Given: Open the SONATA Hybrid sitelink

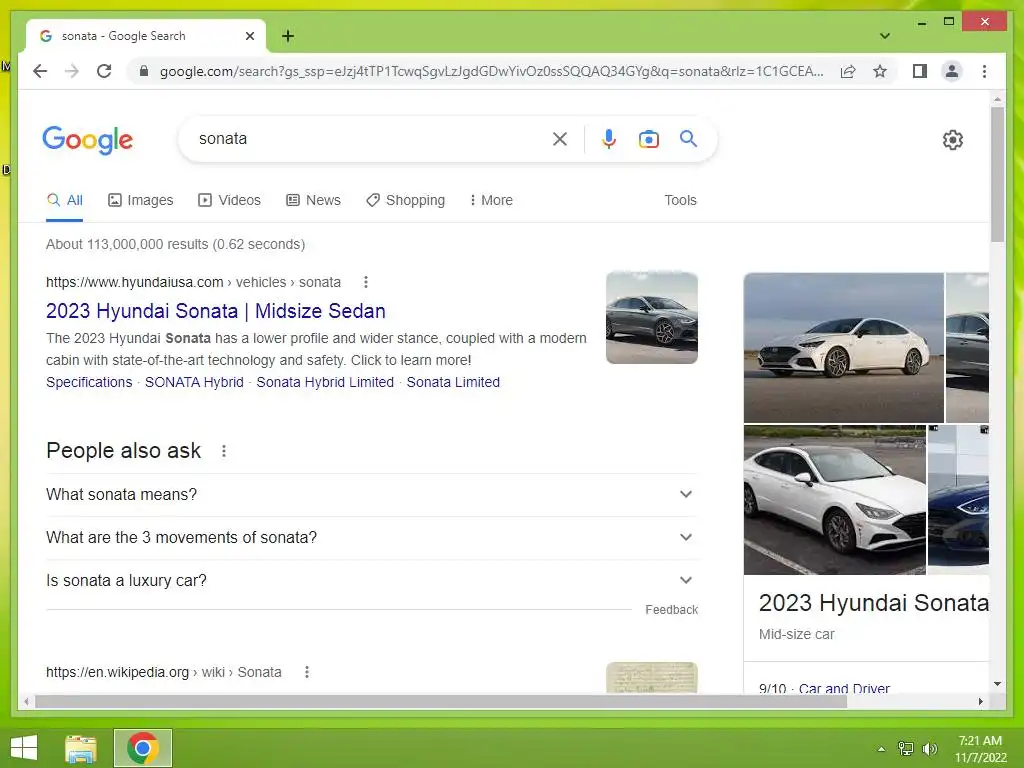Looking at the screenshot, I should point(194,382).
